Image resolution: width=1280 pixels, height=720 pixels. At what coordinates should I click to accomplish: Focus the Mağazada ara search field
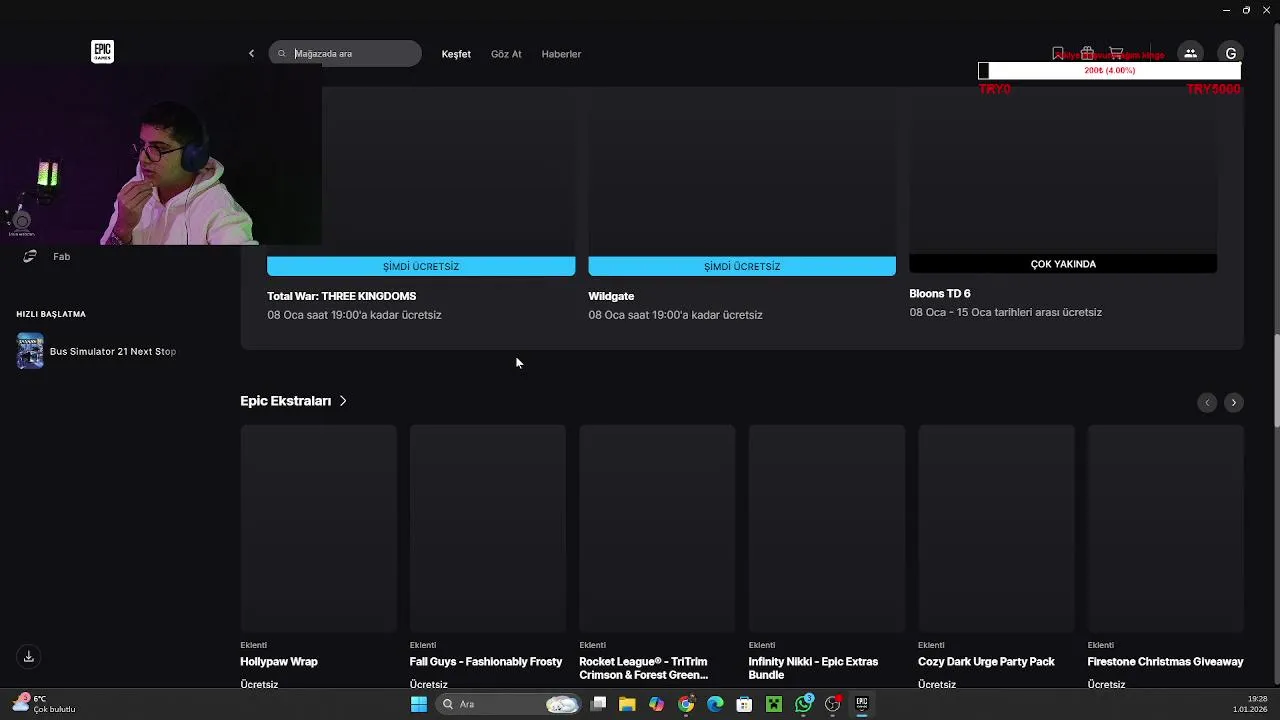345,54
